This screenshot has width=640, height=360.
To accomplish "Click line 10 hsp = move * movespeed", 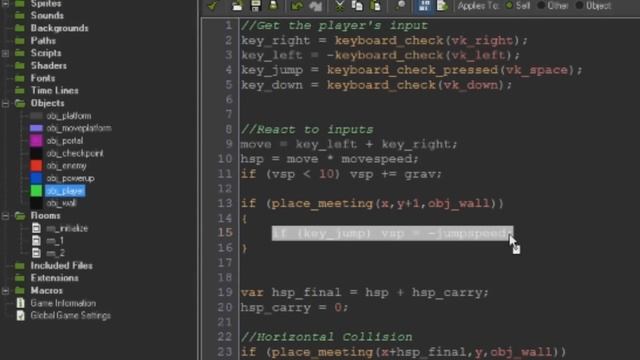I will (x=329, y=159).
